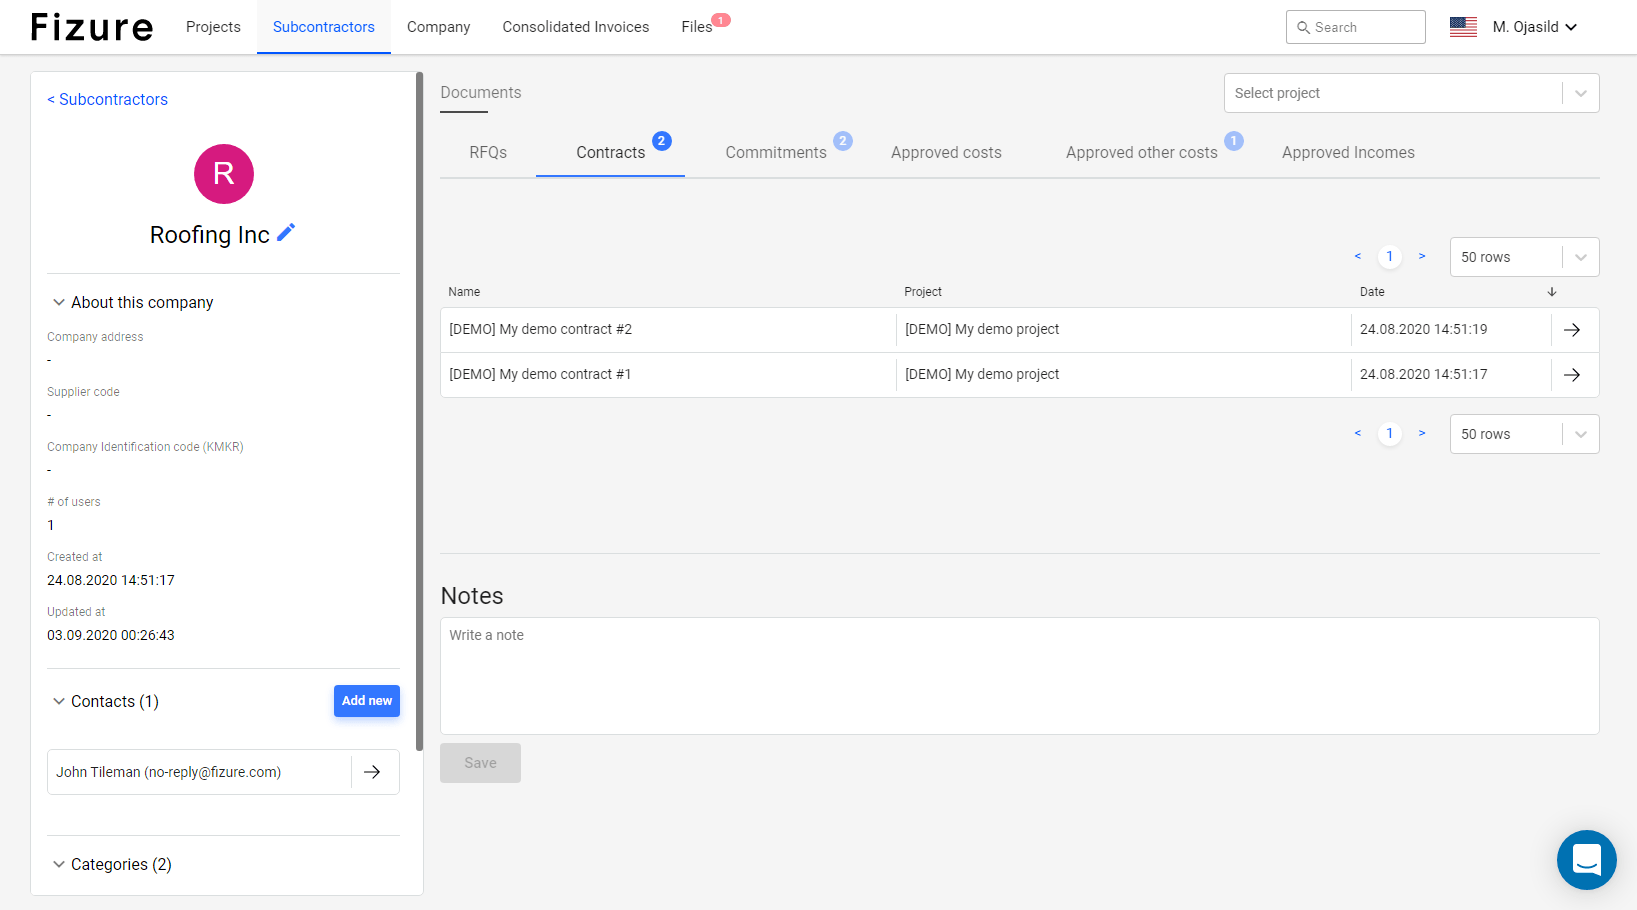Click the Fizure logo

pos(92,27)
